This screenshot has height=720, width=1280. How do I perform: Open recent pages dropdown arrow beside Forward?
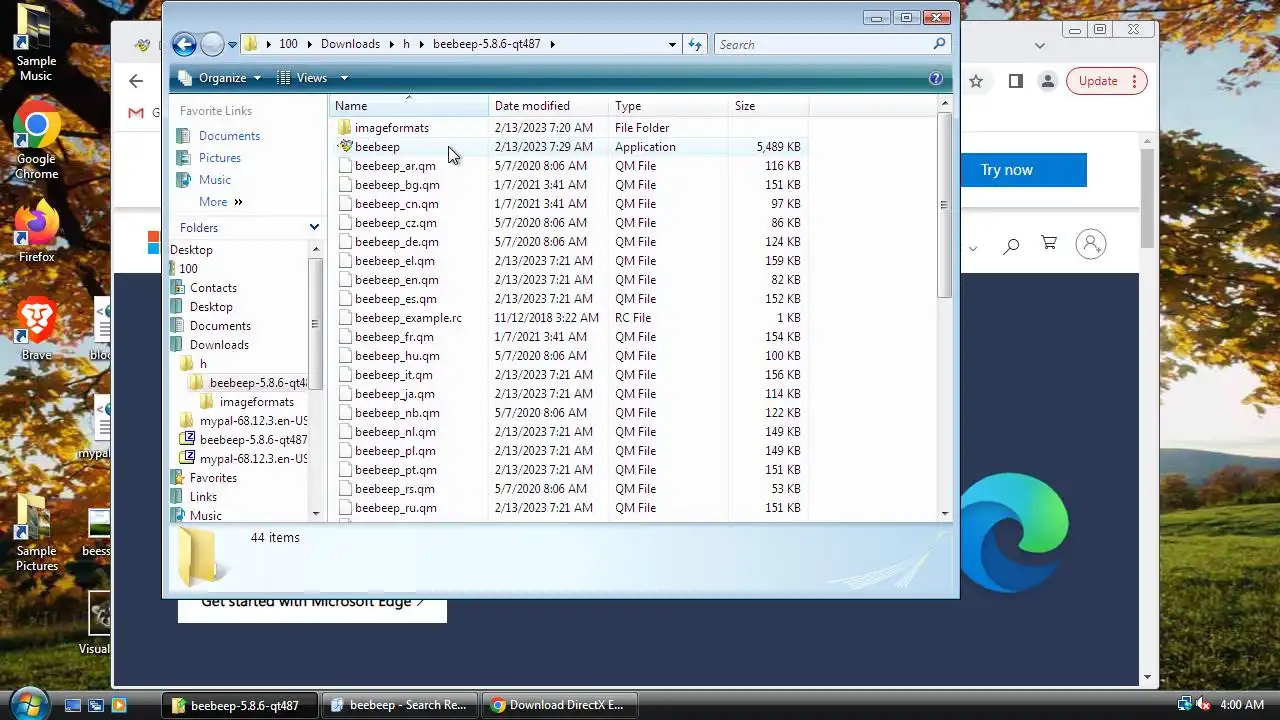(232, 45)
